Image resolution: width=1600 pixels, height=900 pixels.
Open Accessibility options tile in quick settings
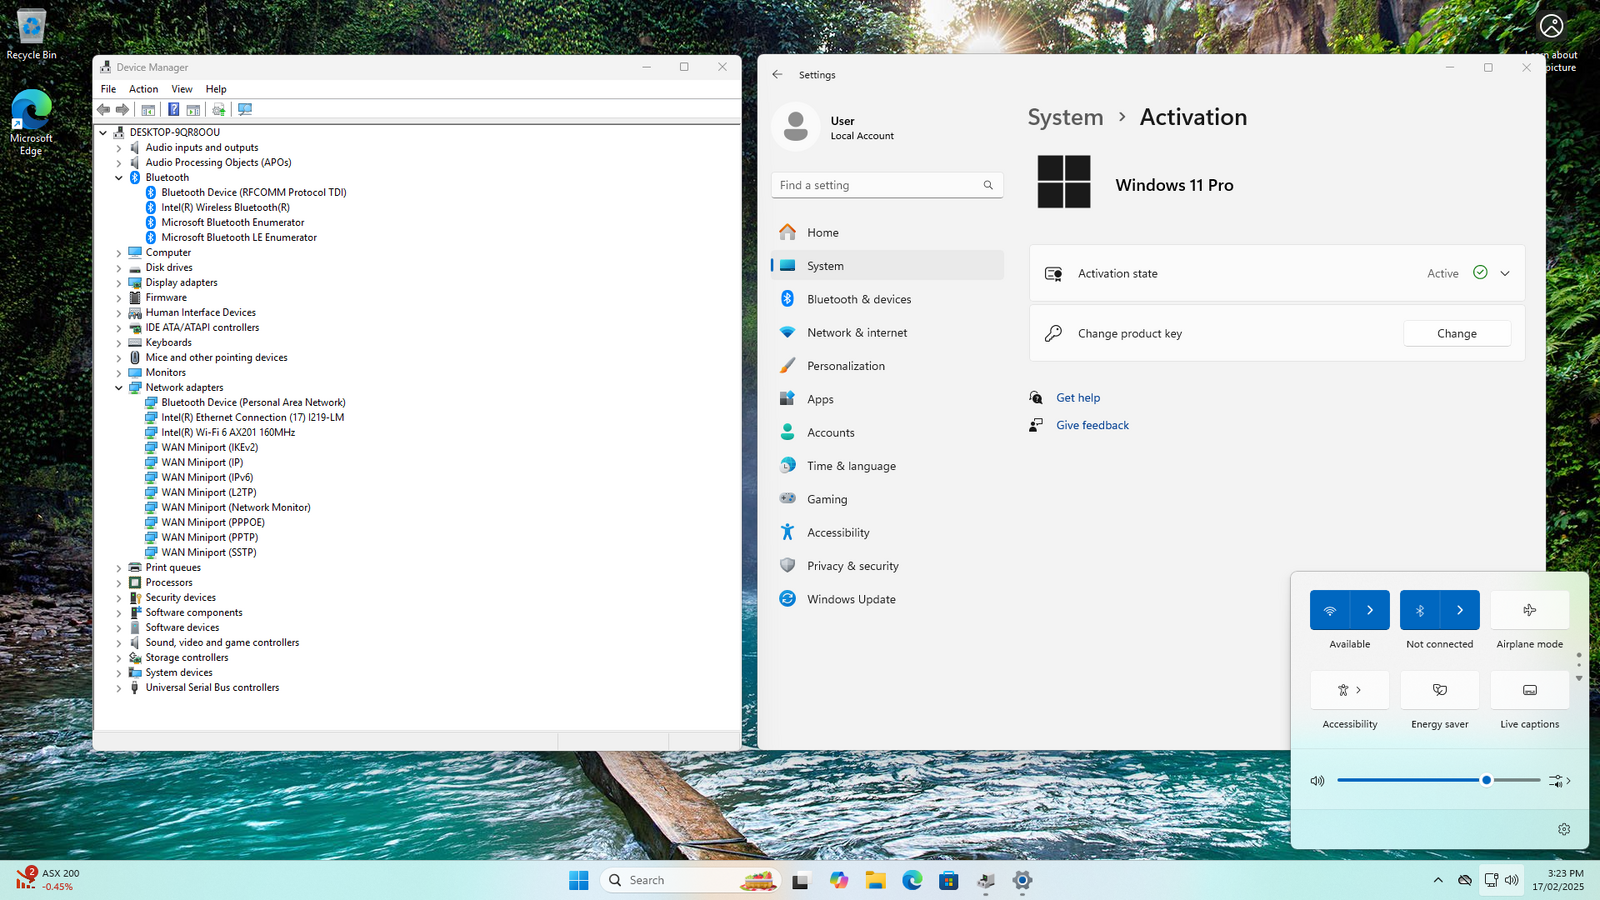[x=1350, y=690]
